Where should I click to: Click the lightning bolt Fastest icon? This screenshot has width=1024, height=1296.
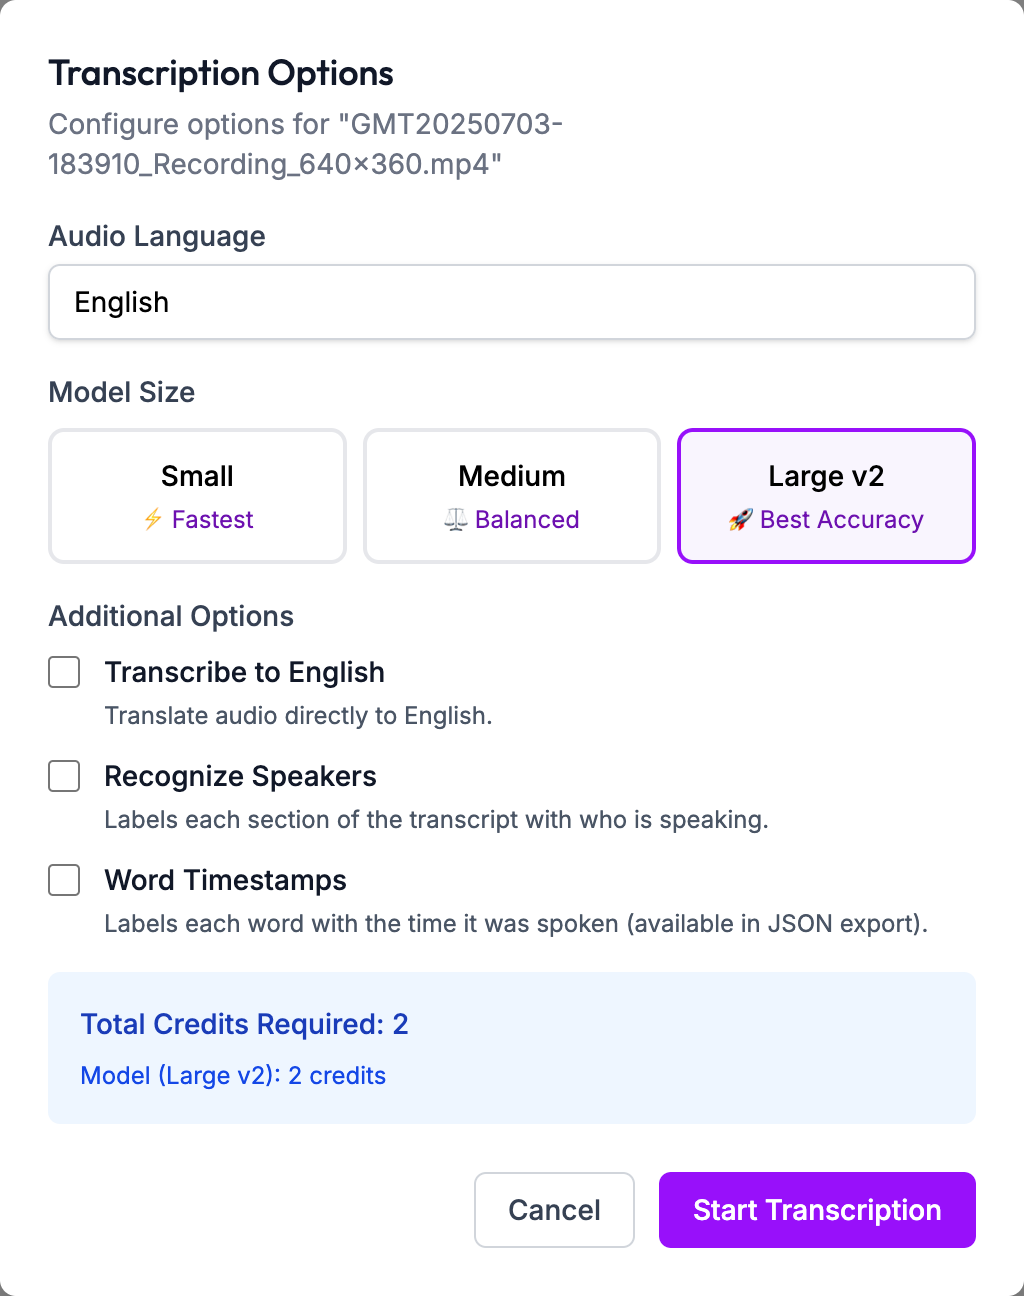(153, 520)
